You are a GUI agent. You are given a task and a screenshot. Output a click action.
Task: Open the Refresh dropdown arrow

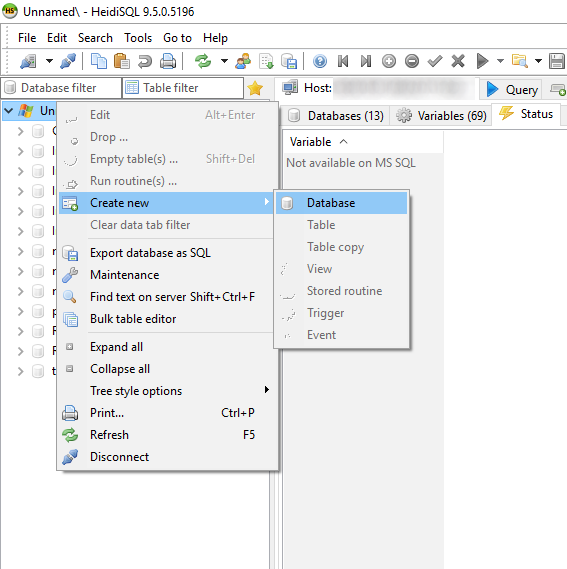[x=224, y=61]
